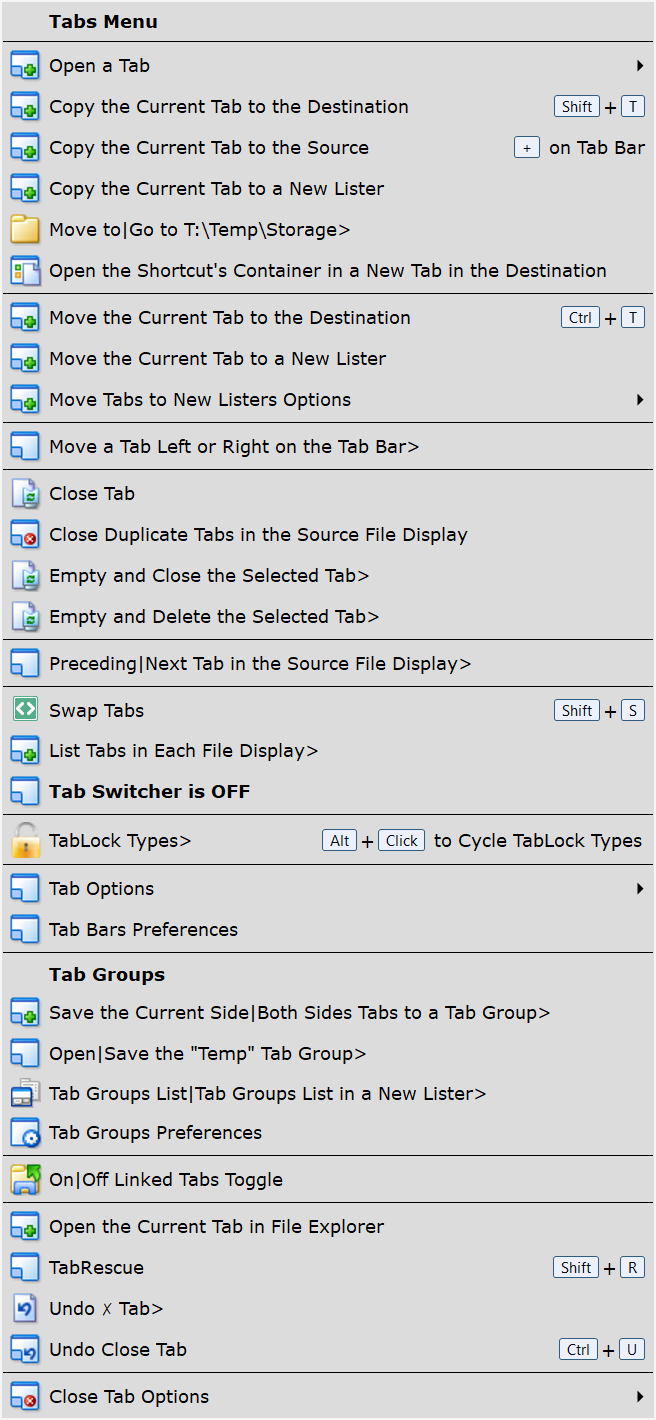656x1420 pixels.
Task: Click the Linked Tabs Toggle icon
Action: tap(24, 1180)
